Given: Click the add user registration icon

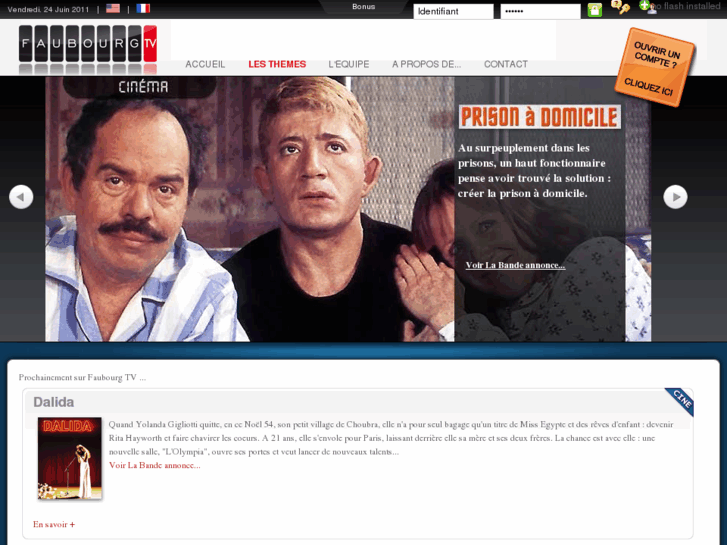Looking at the screenshot, I should [x=645, y=7].
